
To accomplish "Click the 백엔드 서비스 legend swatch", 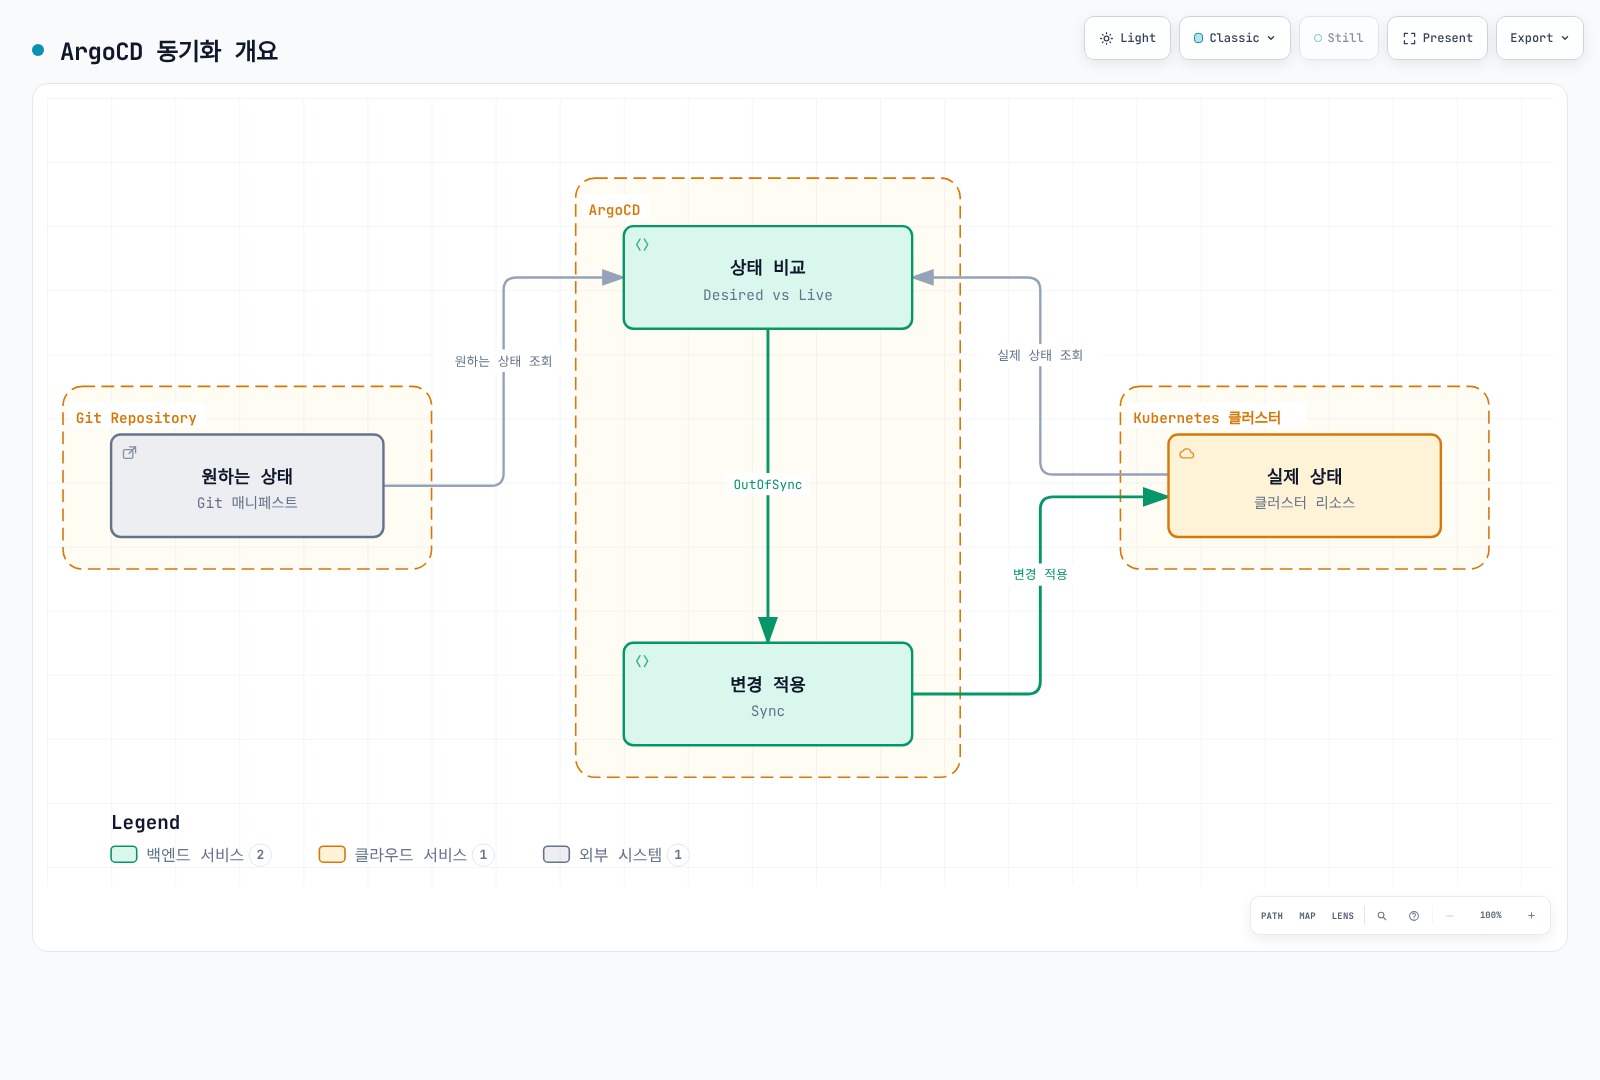I will [x=124, y=854].
